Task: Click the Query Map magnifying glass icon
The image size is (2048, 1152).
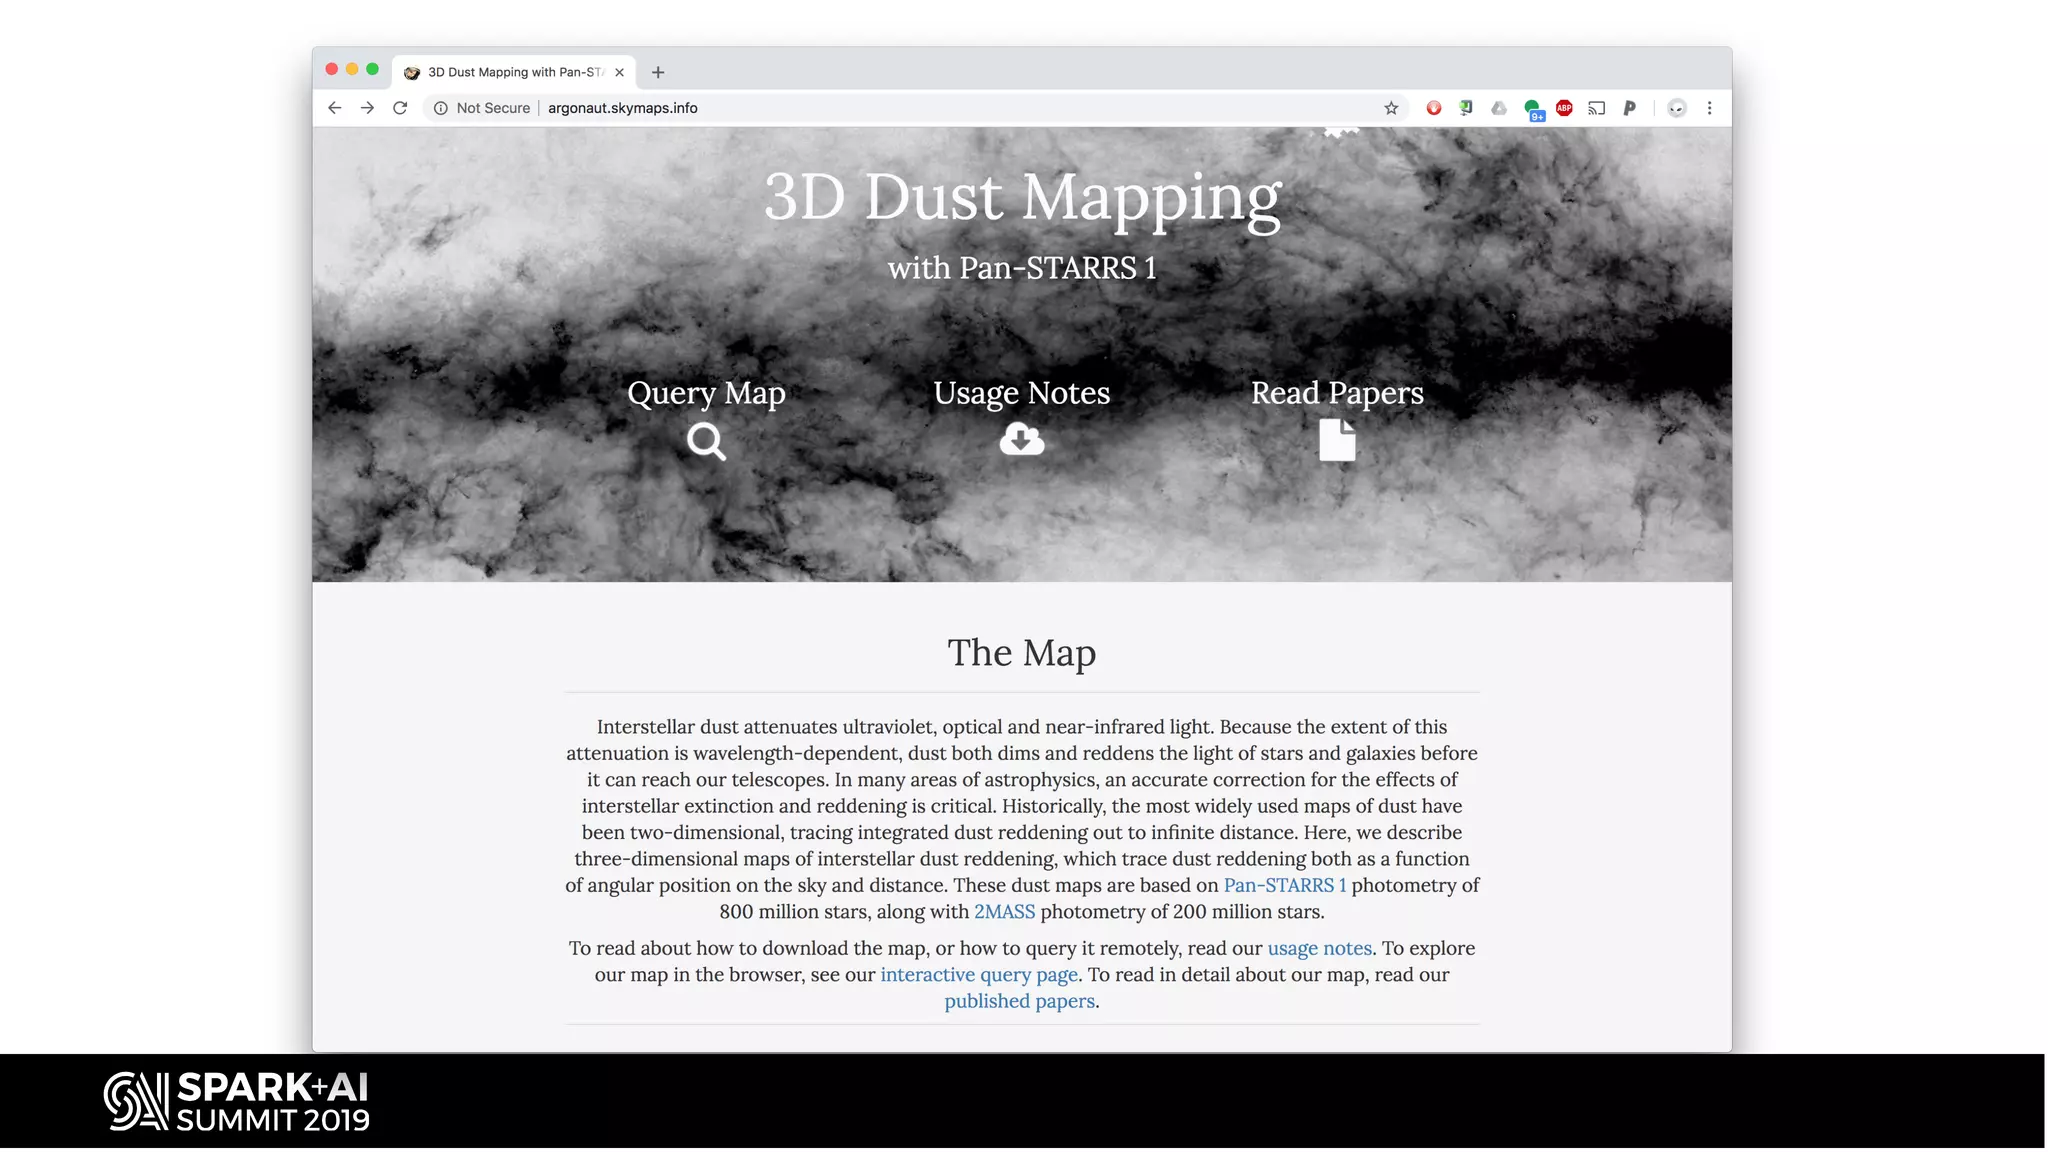Action: pos(706,441)
